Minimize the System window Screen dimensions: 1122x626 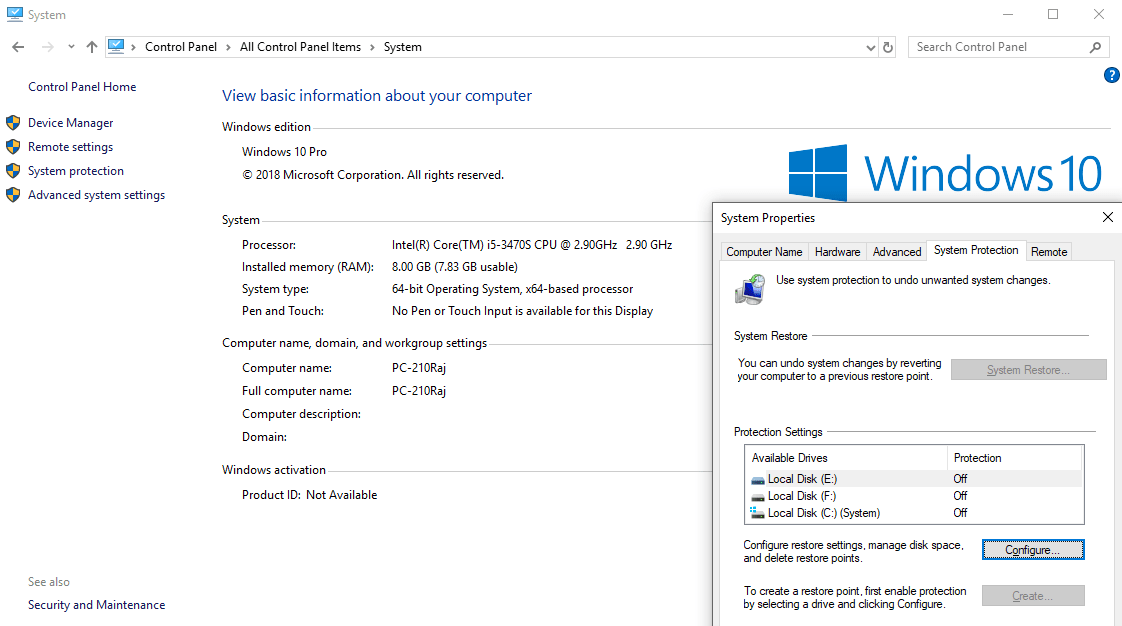[x=1008, y=14]
